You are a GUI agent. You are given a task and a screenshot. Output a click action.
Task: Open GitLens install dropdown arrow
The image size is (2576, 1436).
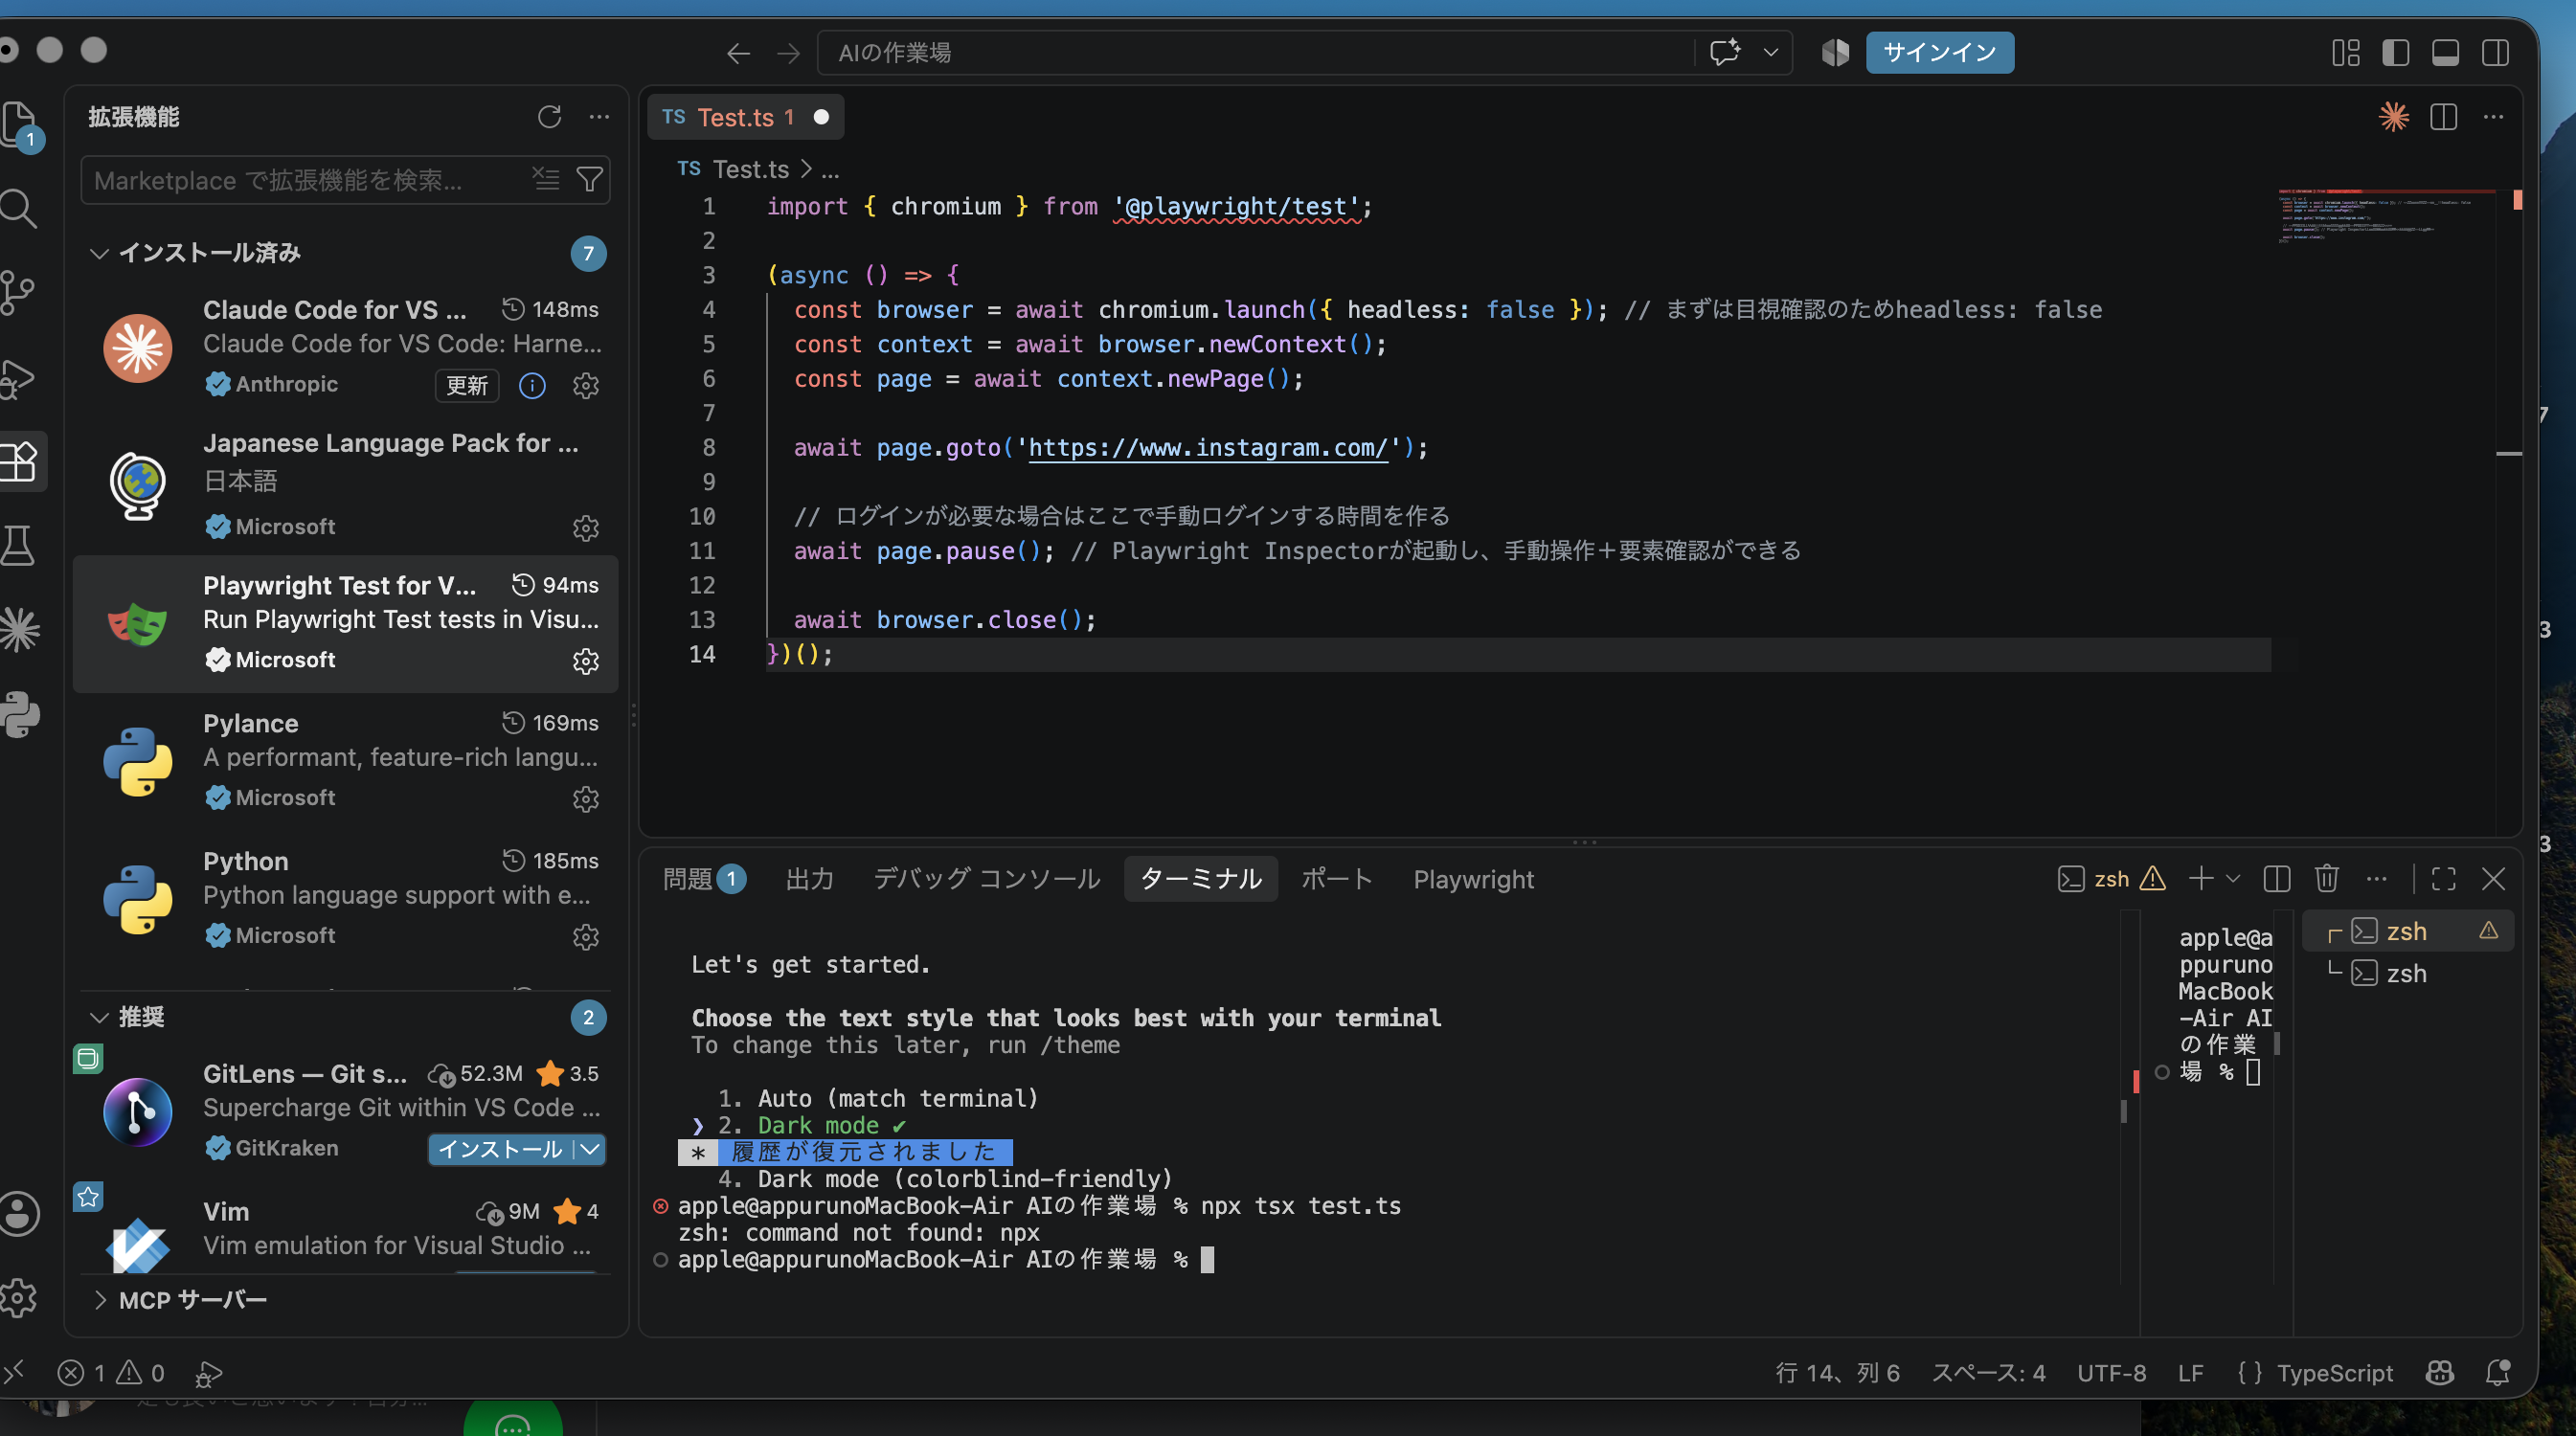[590, 1149]
